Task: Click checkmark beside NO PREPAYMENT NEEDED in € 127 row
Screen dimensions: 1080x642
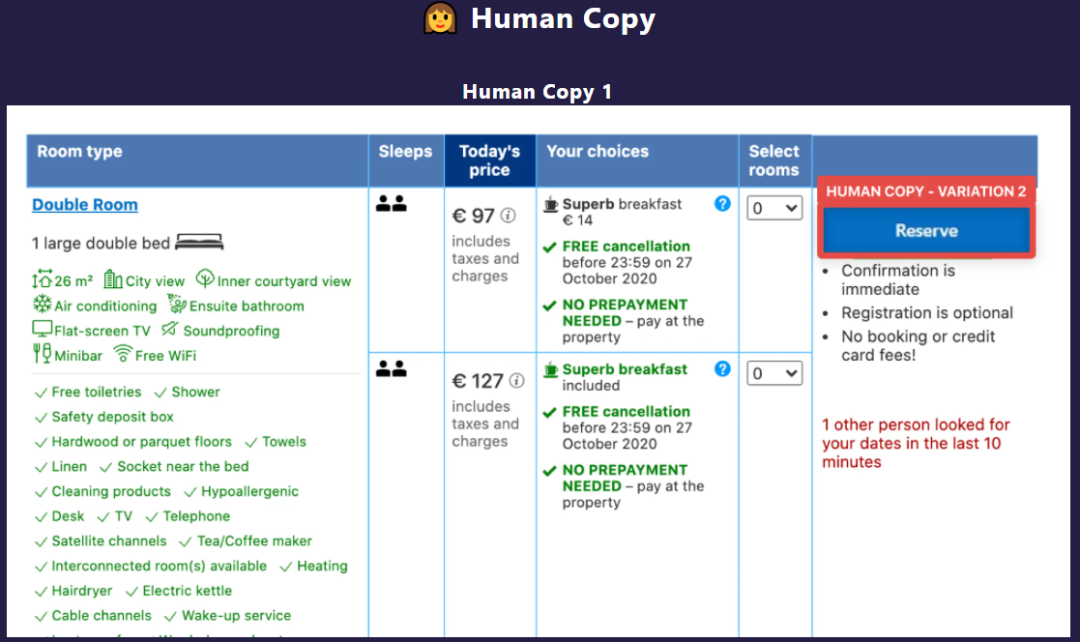Action: (x=549, y=471)
